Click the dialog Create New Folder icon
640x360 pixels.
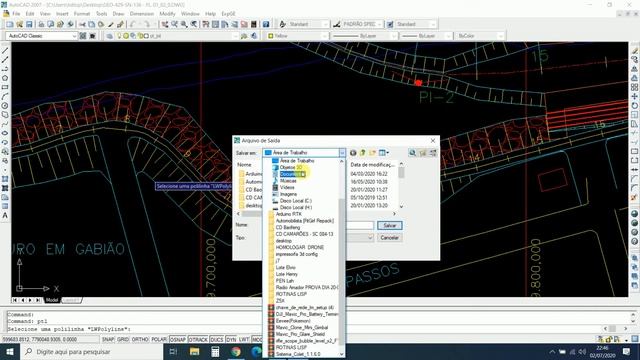[372, 153]
